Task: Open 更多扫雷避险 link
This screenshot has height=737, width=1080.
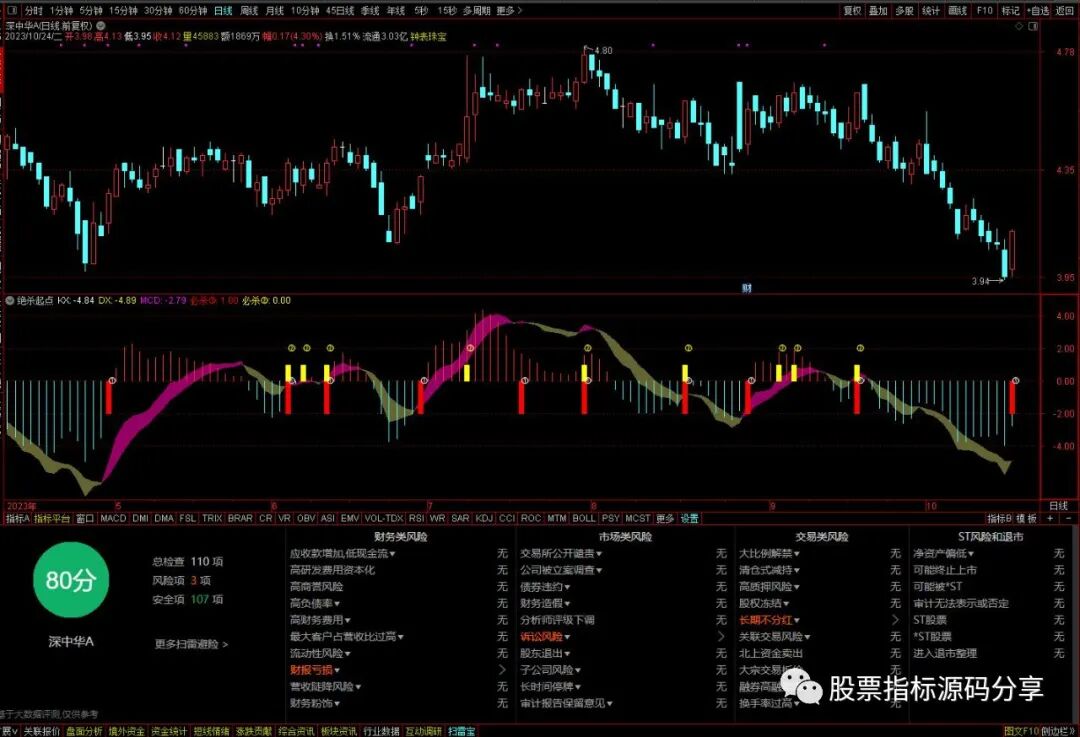Action: 191,644
